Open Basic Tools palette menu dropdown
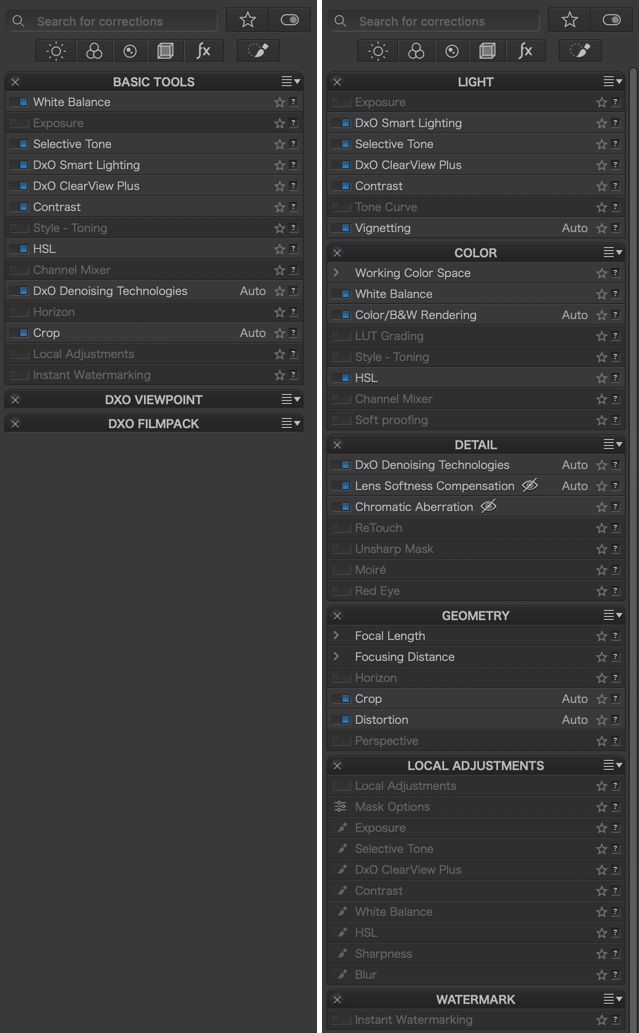 [291, 82]
